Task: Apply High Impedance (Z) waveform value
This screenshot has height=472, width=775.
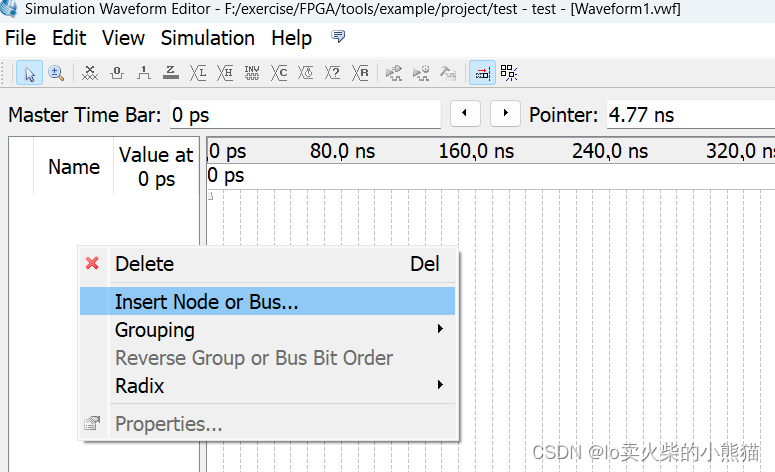Action: pos(171,73)
